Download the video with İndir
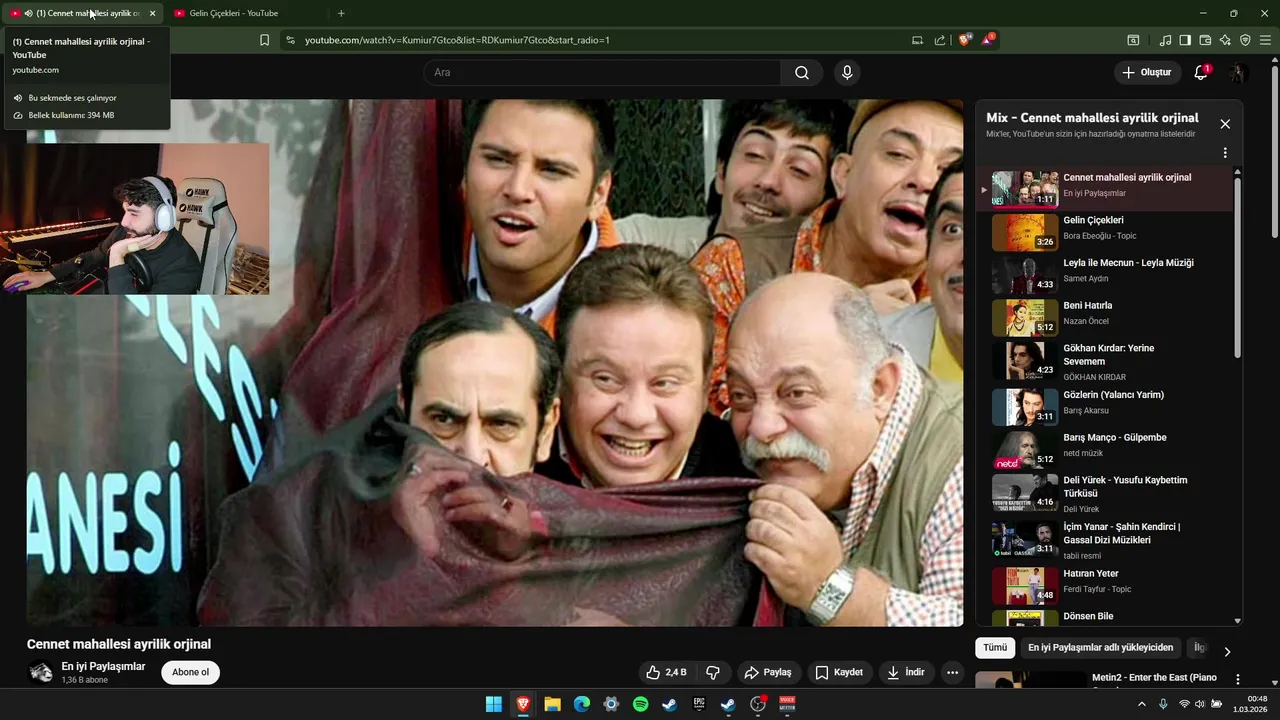Viewport: 1280px width, 720px height. pos(905,672)
